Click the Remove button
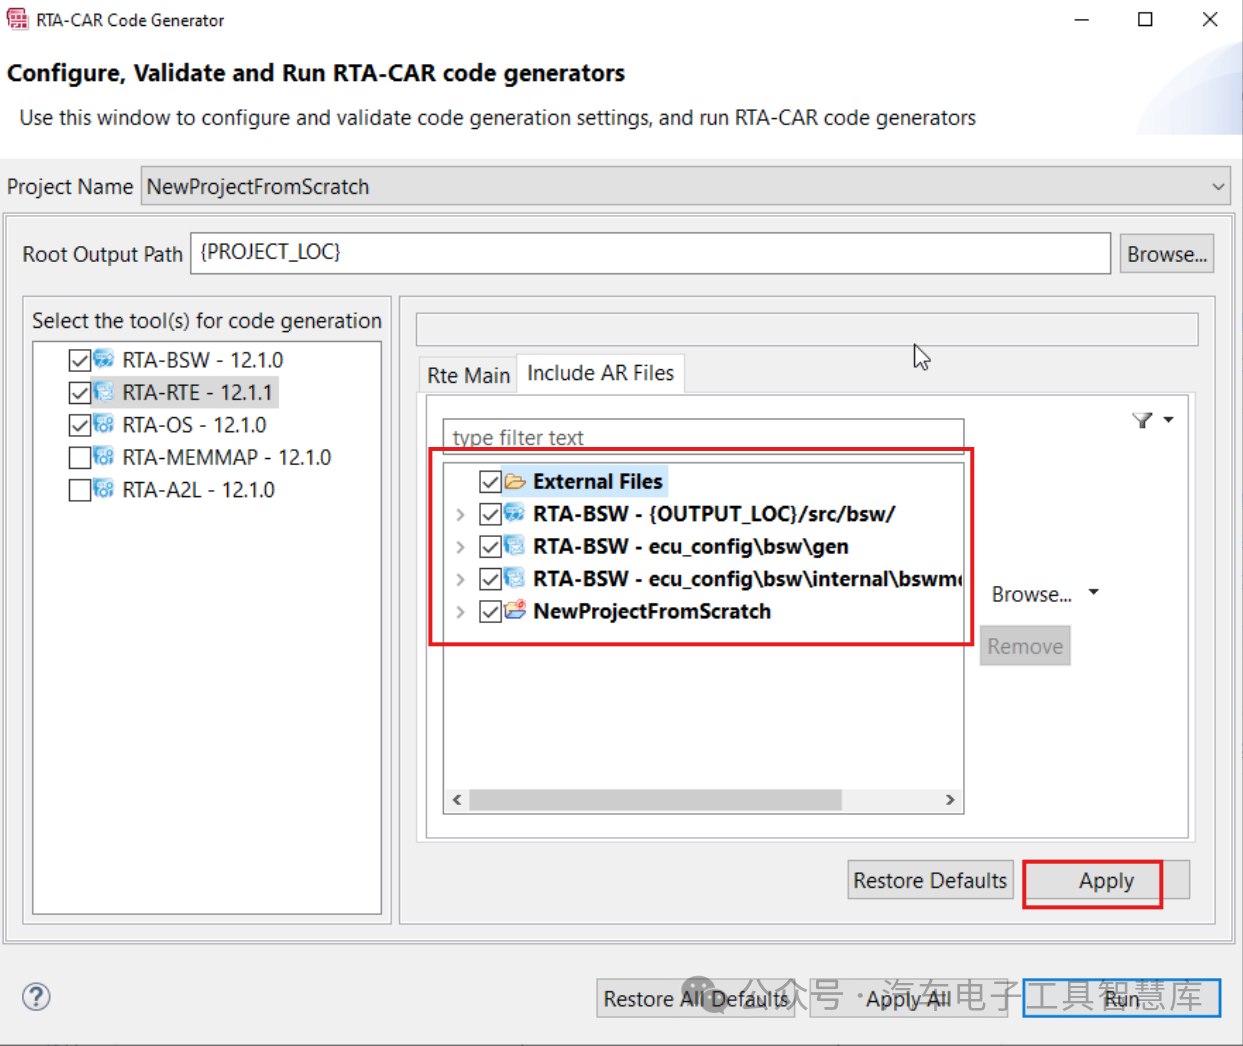This screenshot has height=1046, width=1243. tap(1025, 646)
